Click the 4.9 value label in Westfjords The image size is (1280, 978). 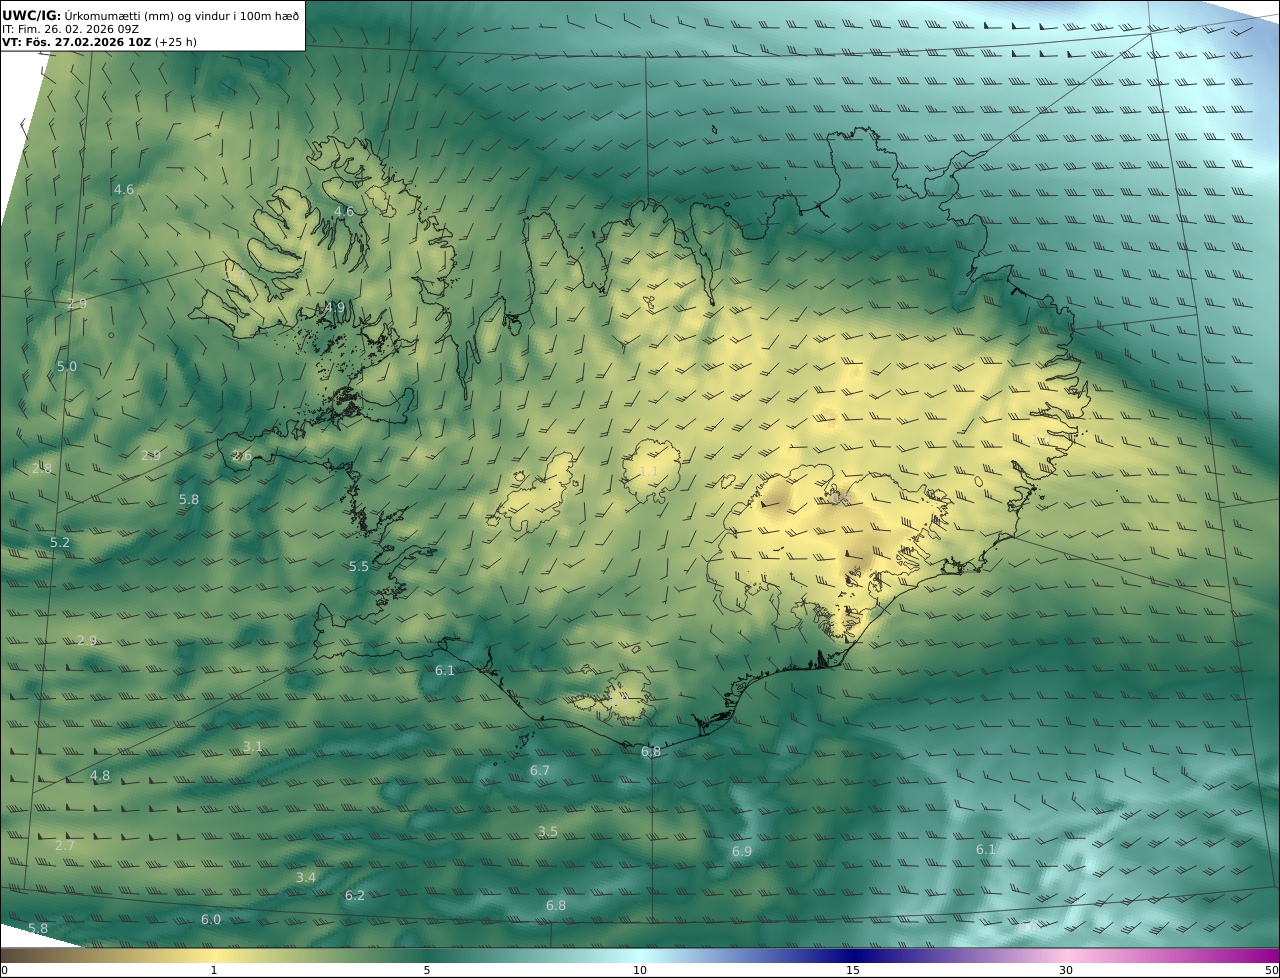[334, 307]
